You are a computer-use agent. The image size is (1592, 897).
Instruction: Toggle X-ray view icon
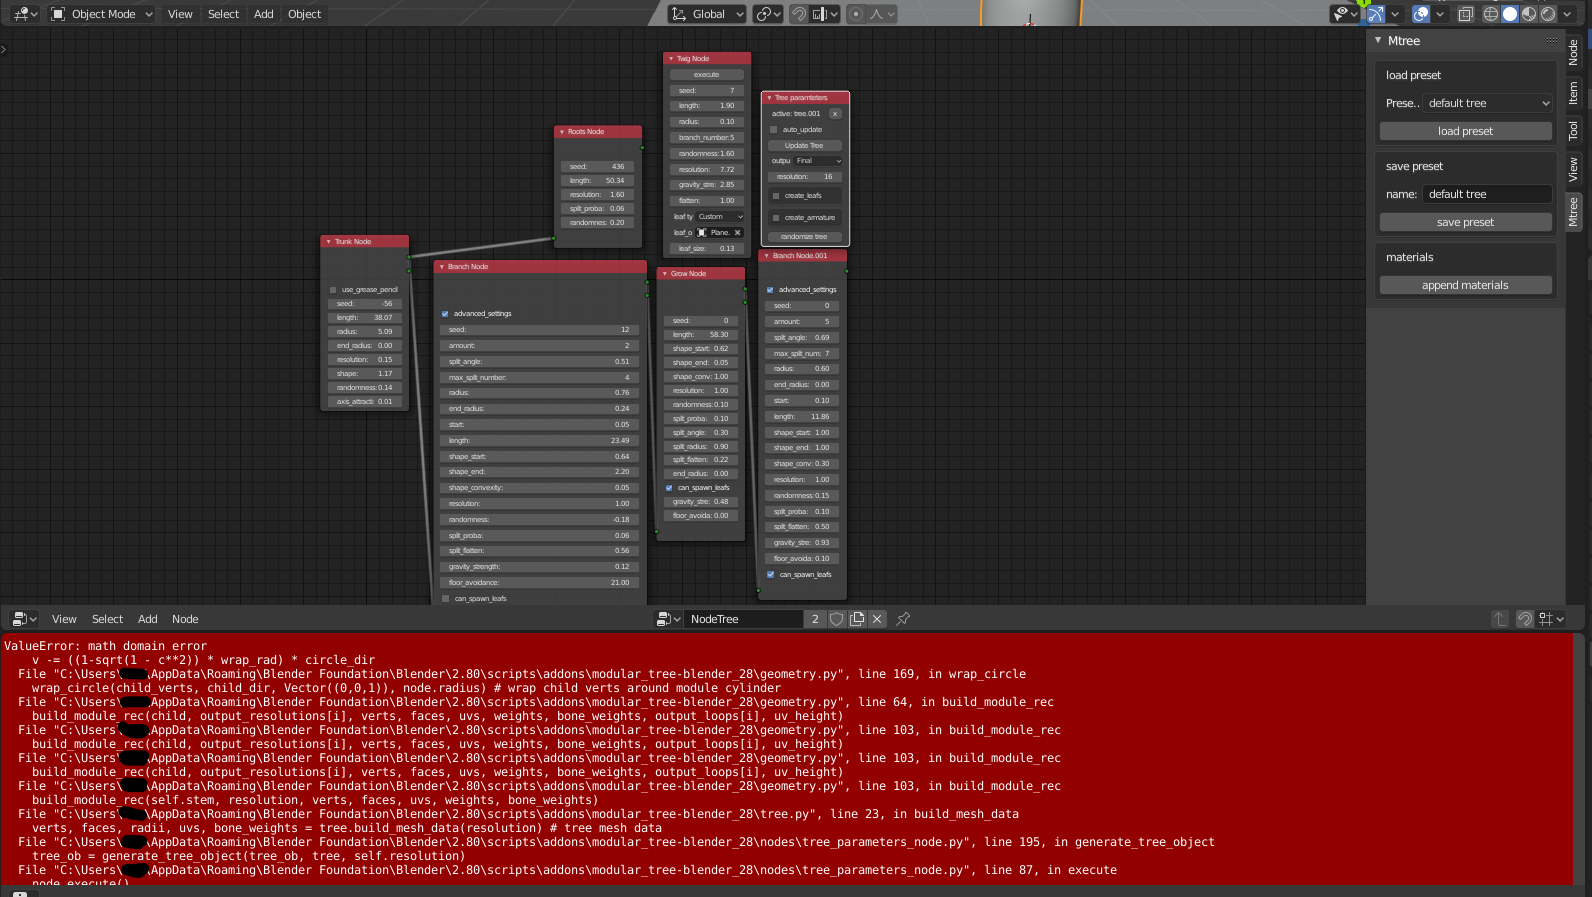1466,14
